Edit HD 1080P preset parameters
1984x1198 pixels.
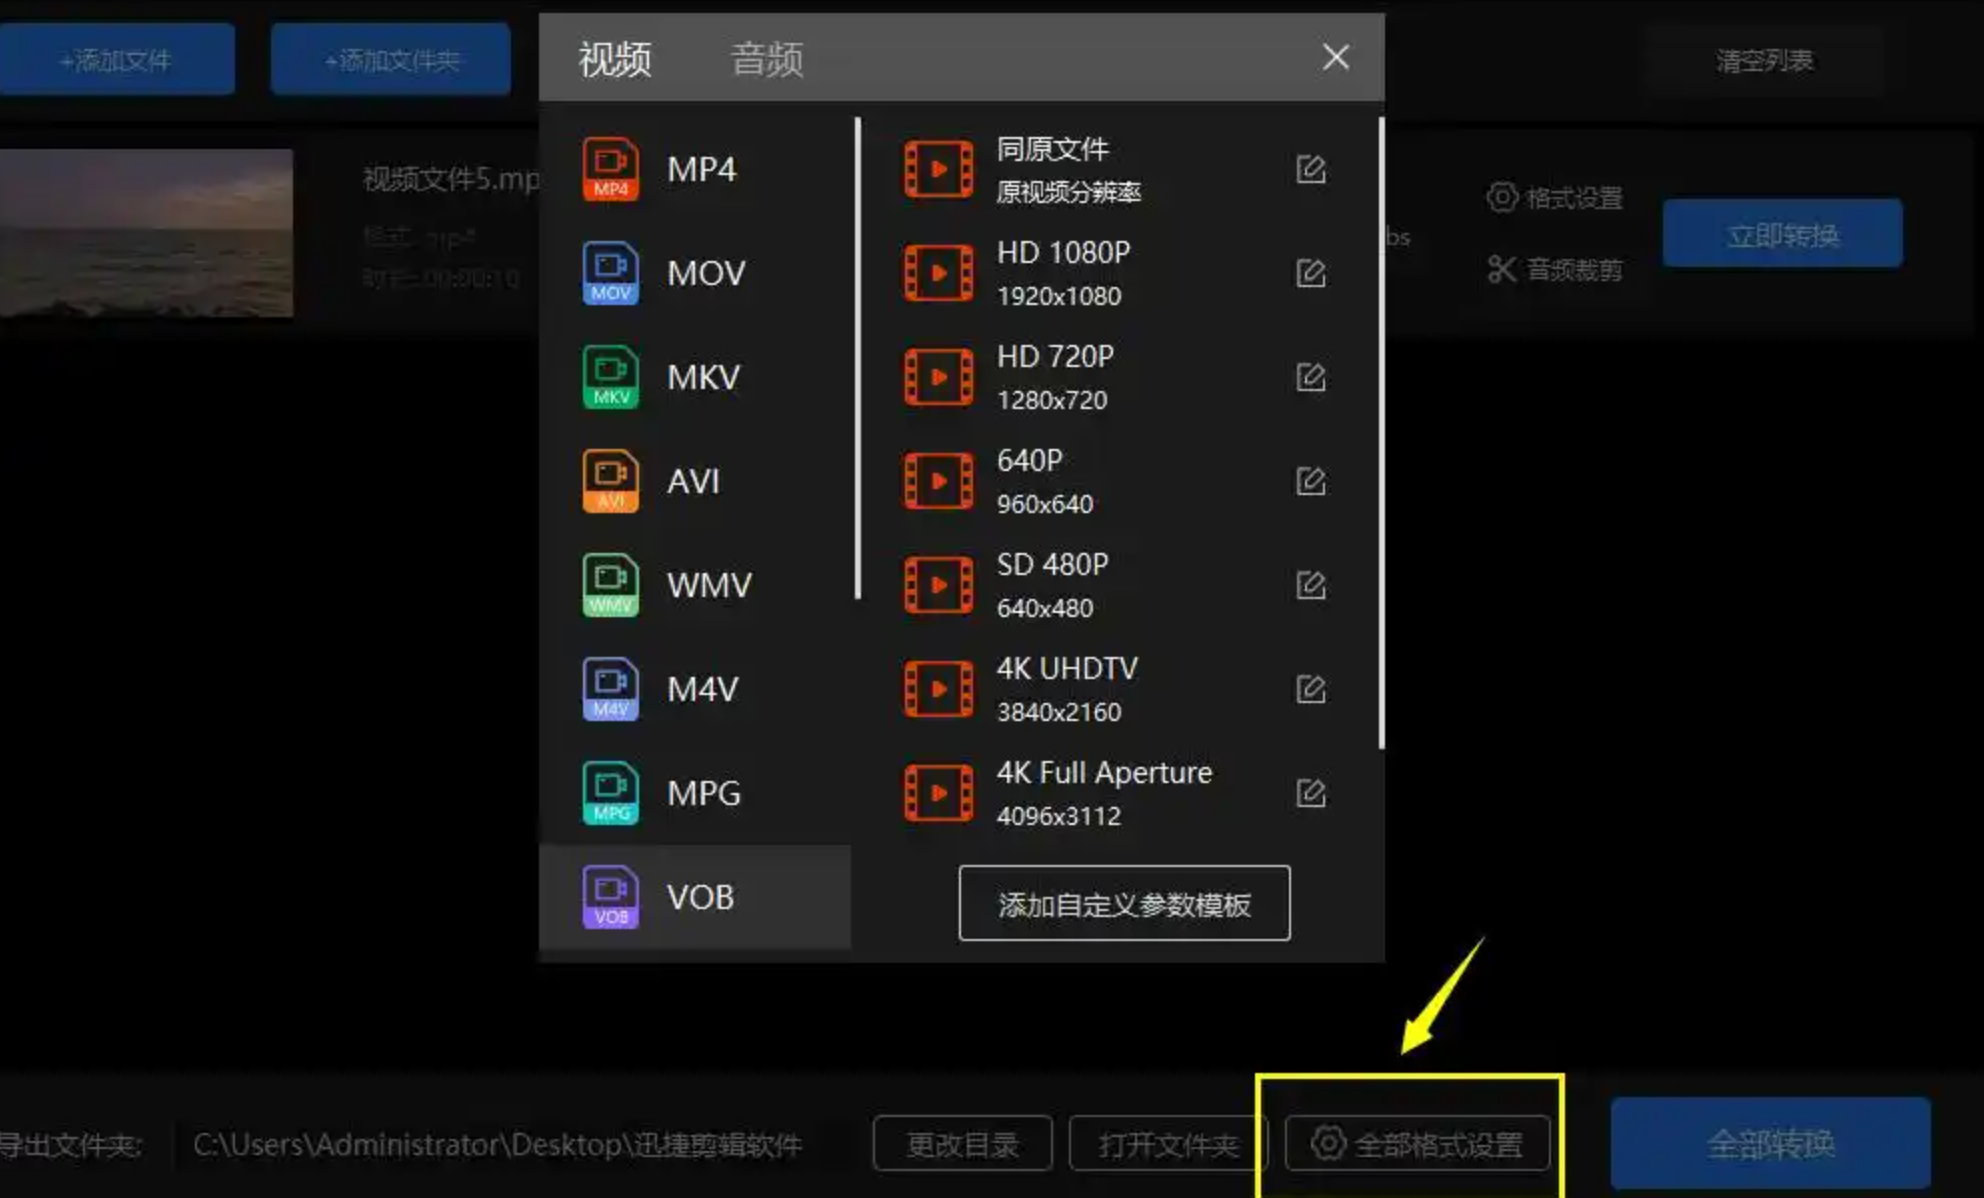pos(1310,273)
